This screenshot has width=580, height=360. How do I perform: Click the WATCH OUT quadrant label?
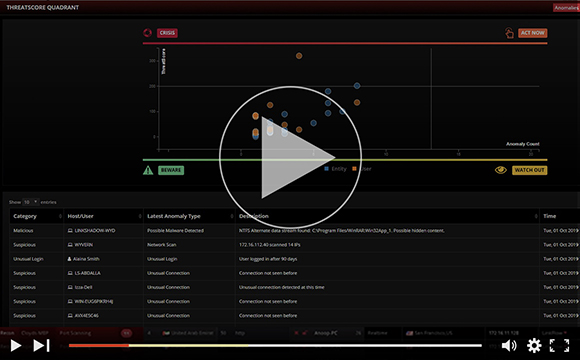[529, 170]
